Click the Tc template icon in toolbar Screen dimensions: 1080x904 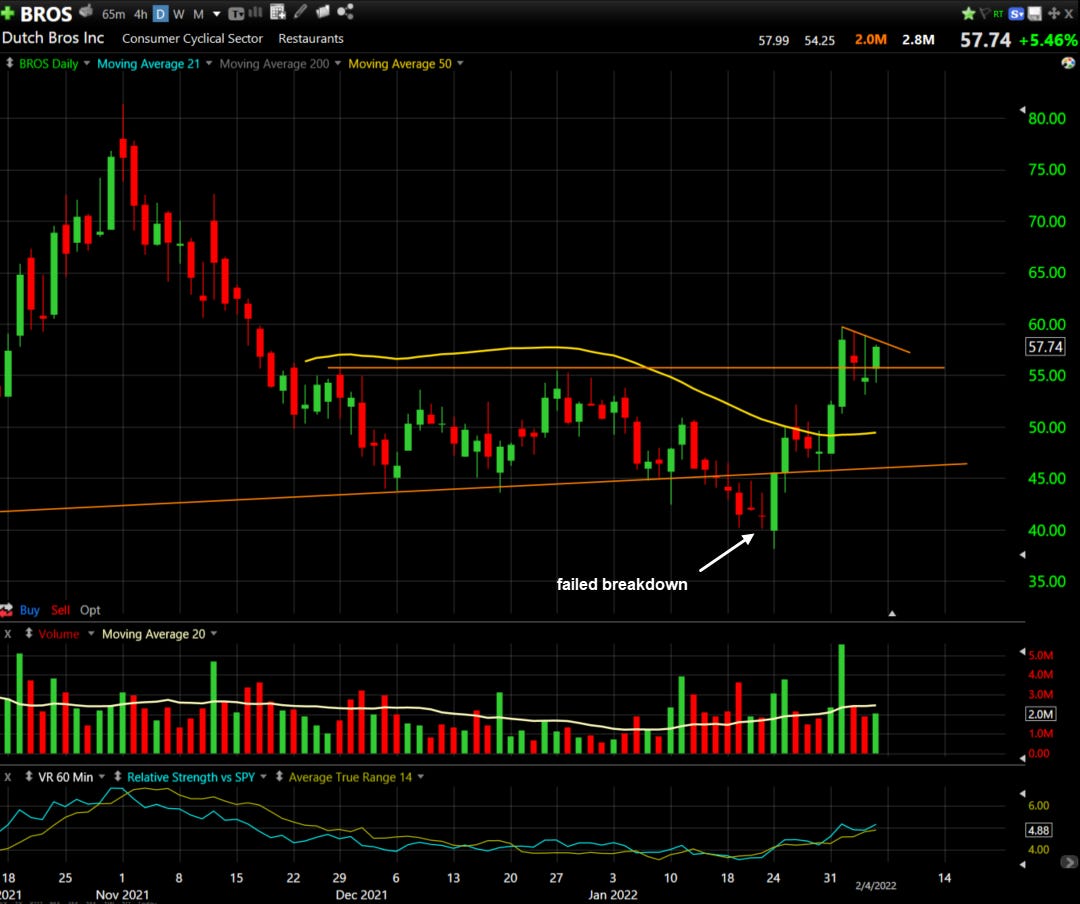coord(236,13)
